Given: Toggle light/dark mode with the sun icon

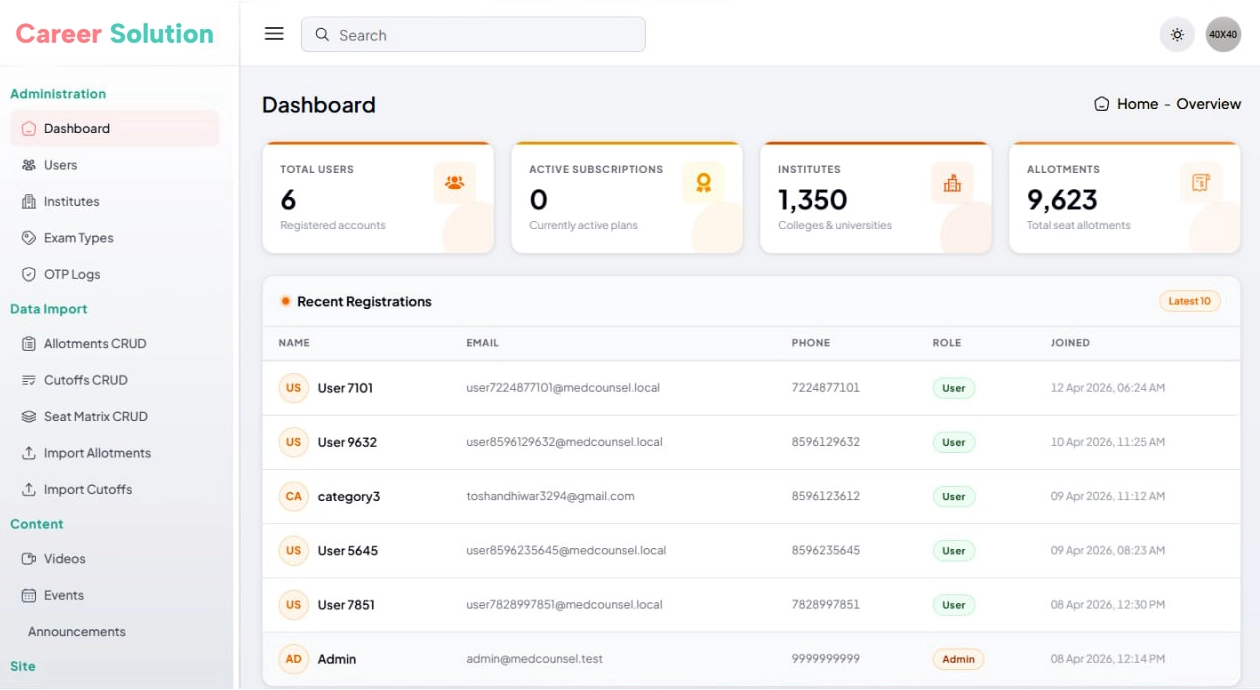Looking at the screenshot, I should [1177, 34].
